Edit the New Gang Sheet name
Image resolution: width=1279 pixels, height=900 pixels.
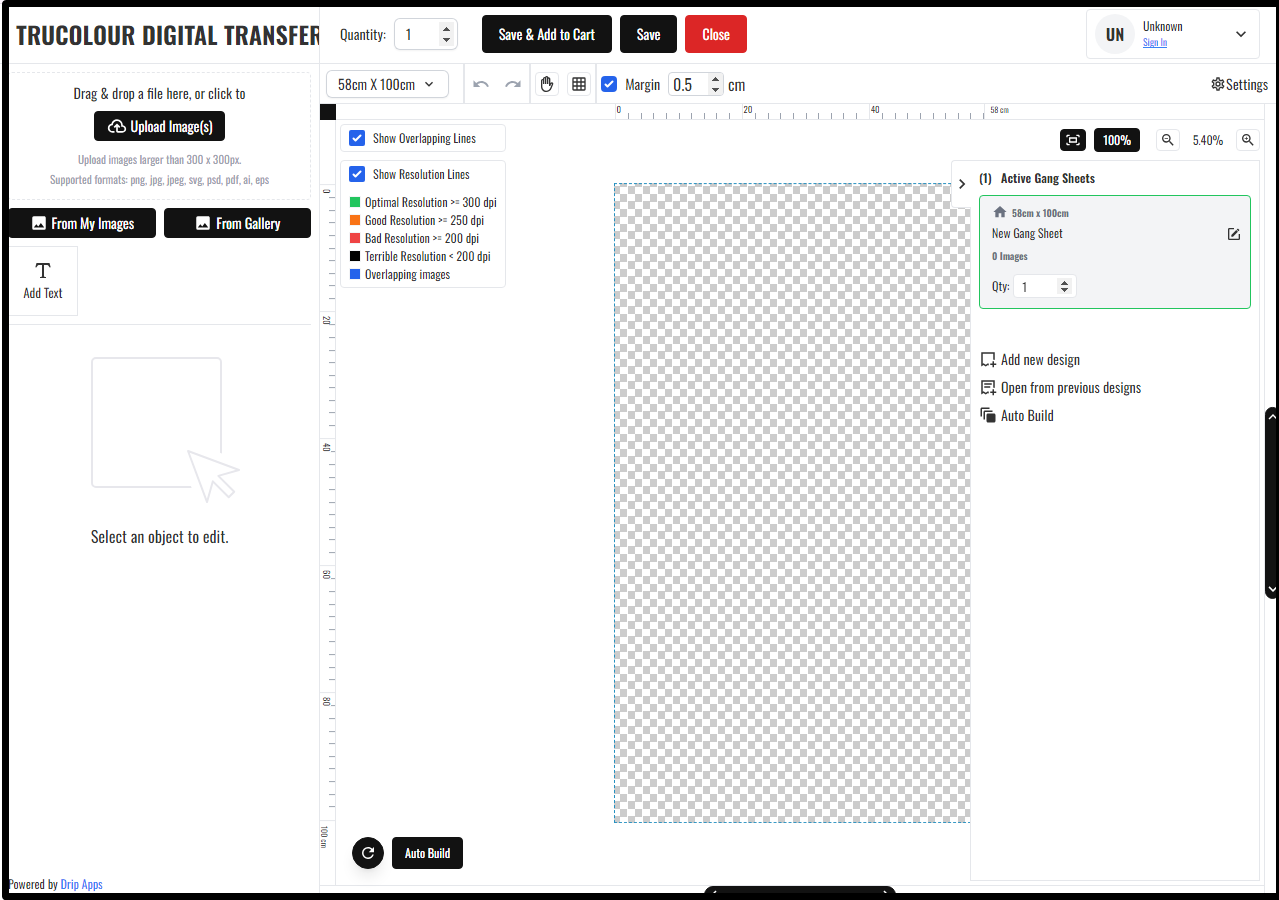click(1233, 234)
